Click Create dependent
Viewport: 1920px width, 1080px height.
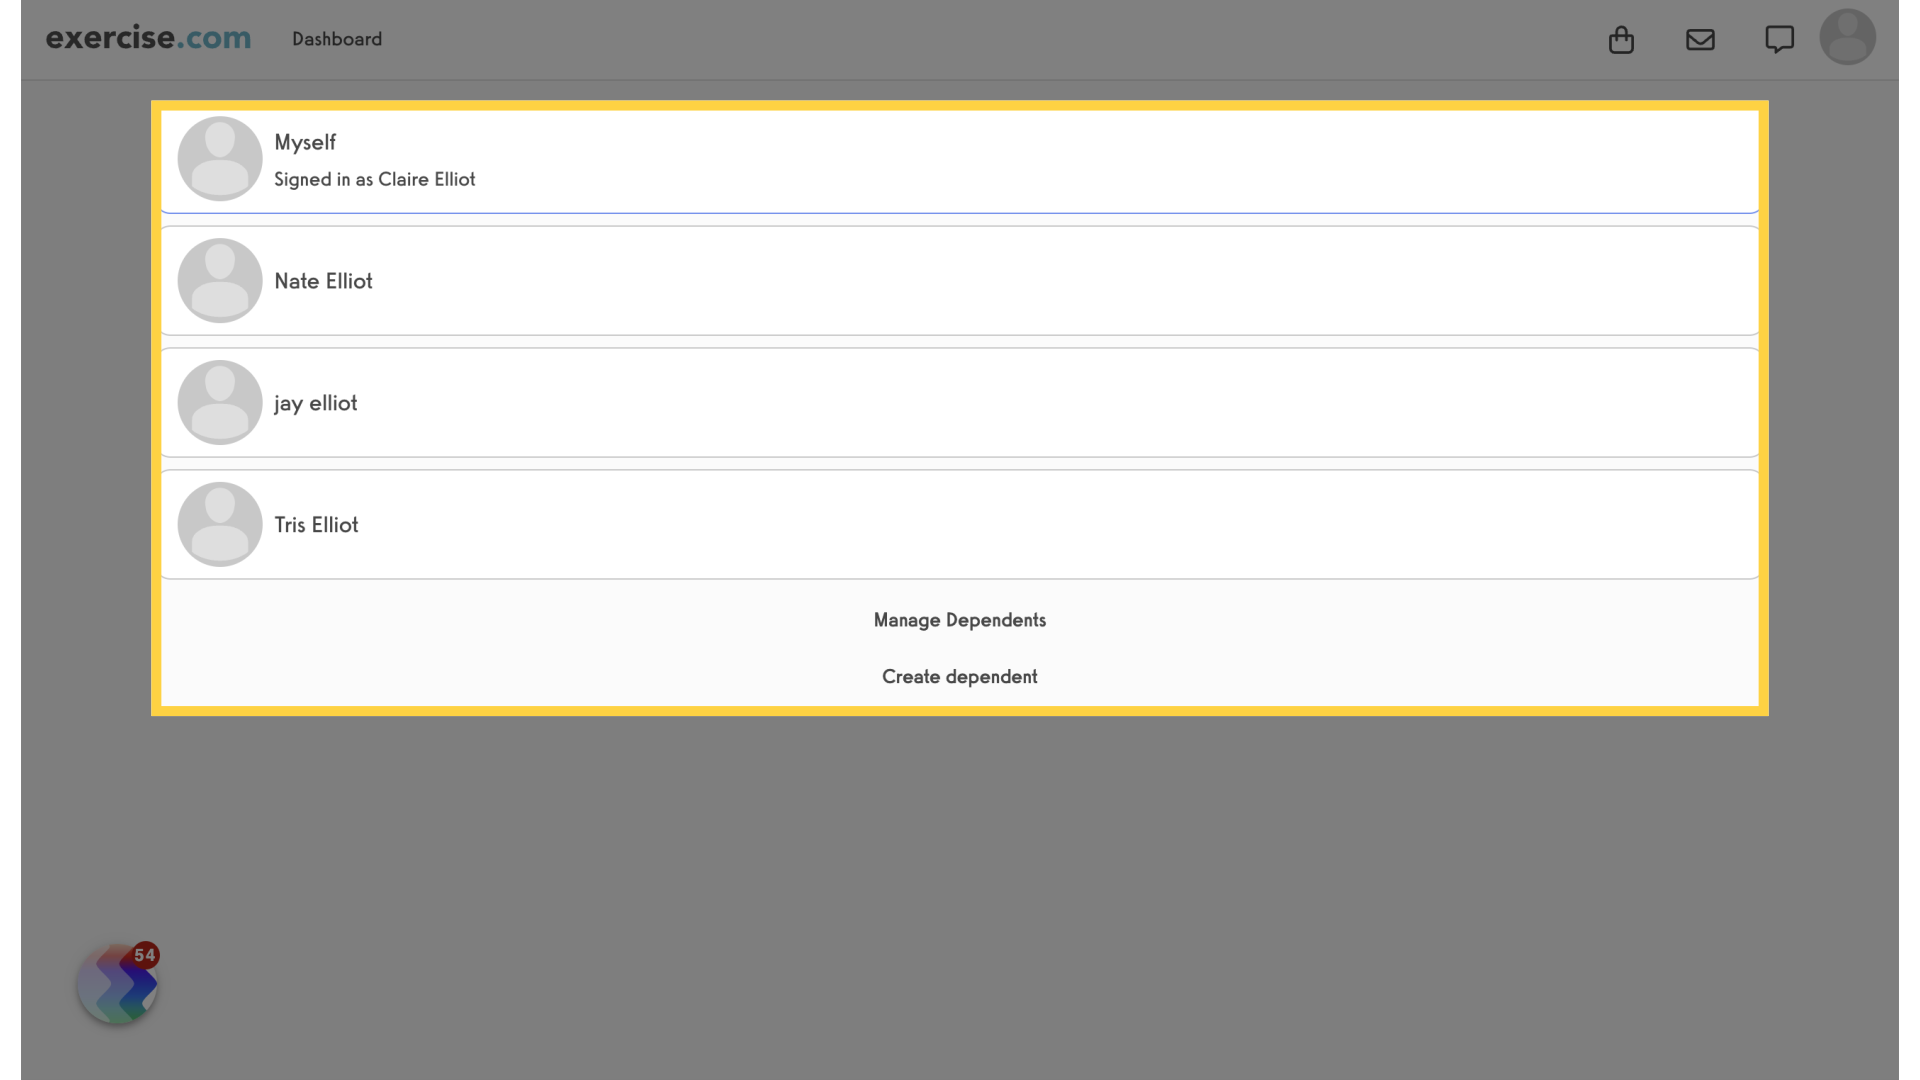pyautogui.click(x=960, y=677)
